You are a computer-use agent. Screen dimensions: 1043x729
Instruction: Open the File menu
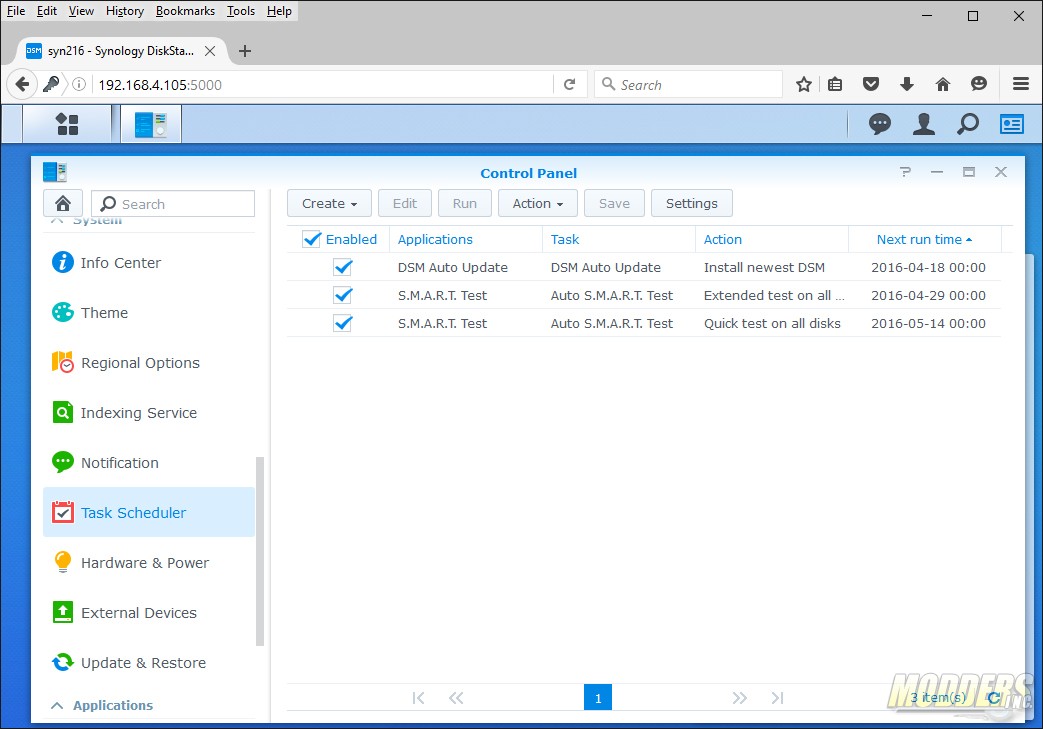pos(16,11)
